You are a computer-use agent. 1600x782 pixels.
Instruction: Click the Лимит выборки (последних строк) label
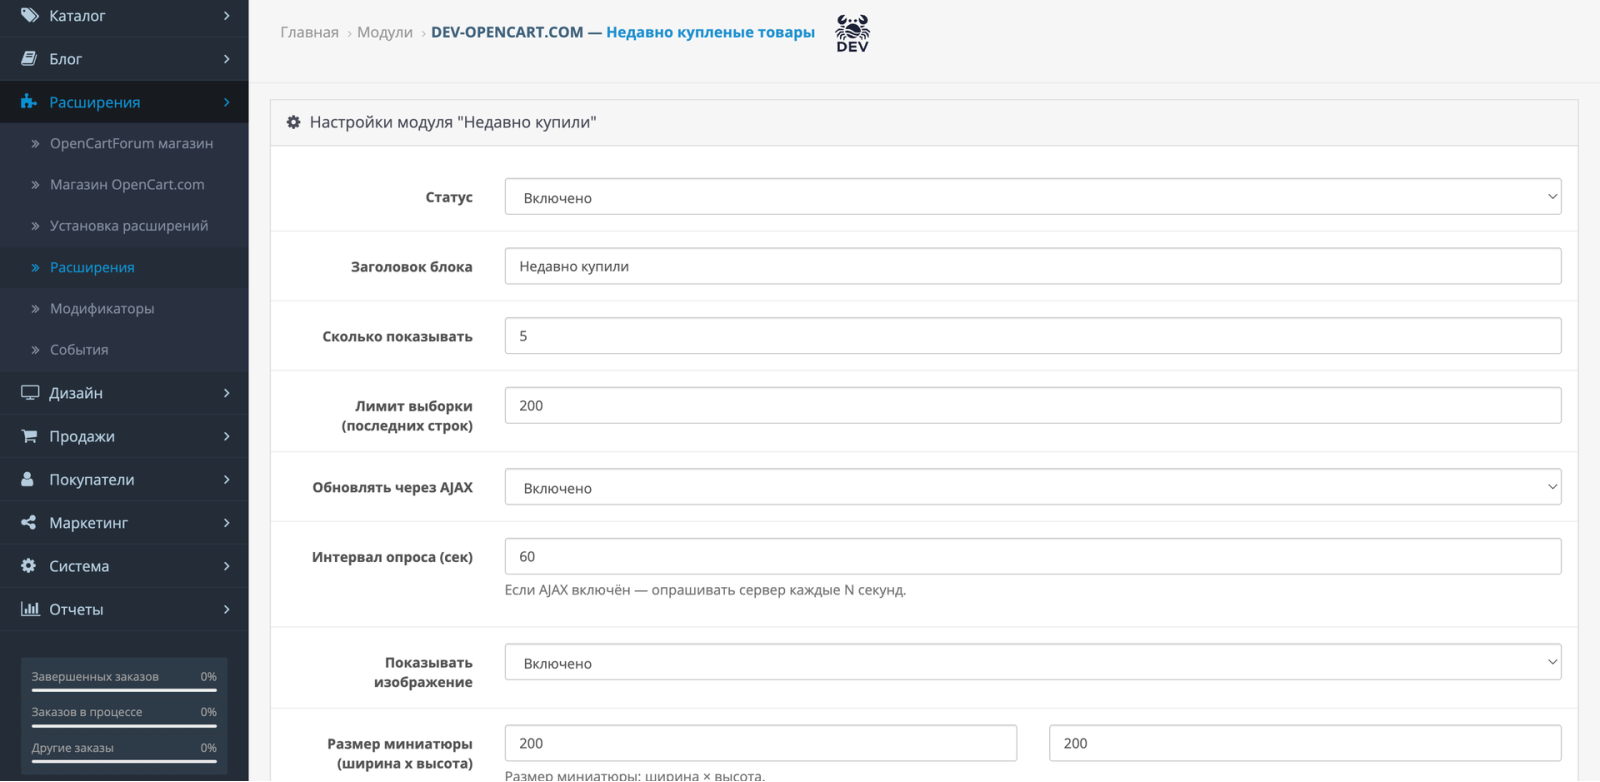[407, 416]
